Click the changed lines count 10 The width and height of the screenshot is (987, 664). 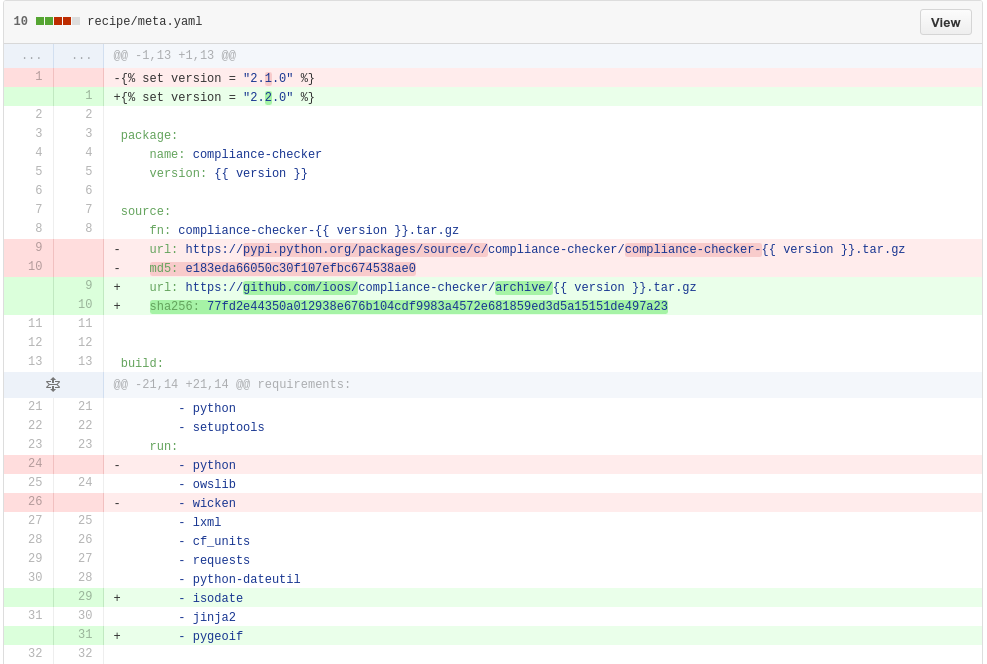(20, 21)
